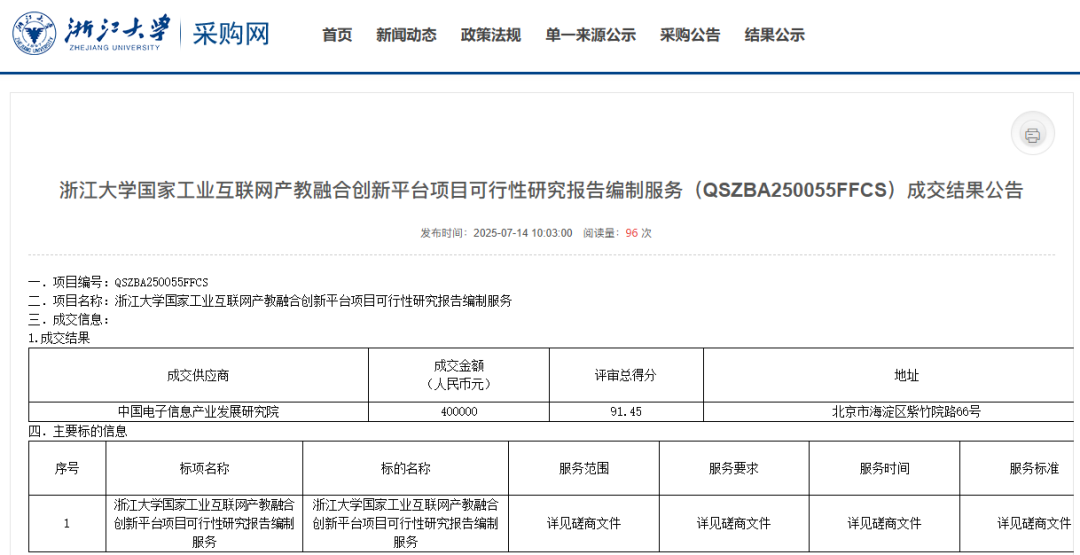Click the print icon button

[1032, 135]
